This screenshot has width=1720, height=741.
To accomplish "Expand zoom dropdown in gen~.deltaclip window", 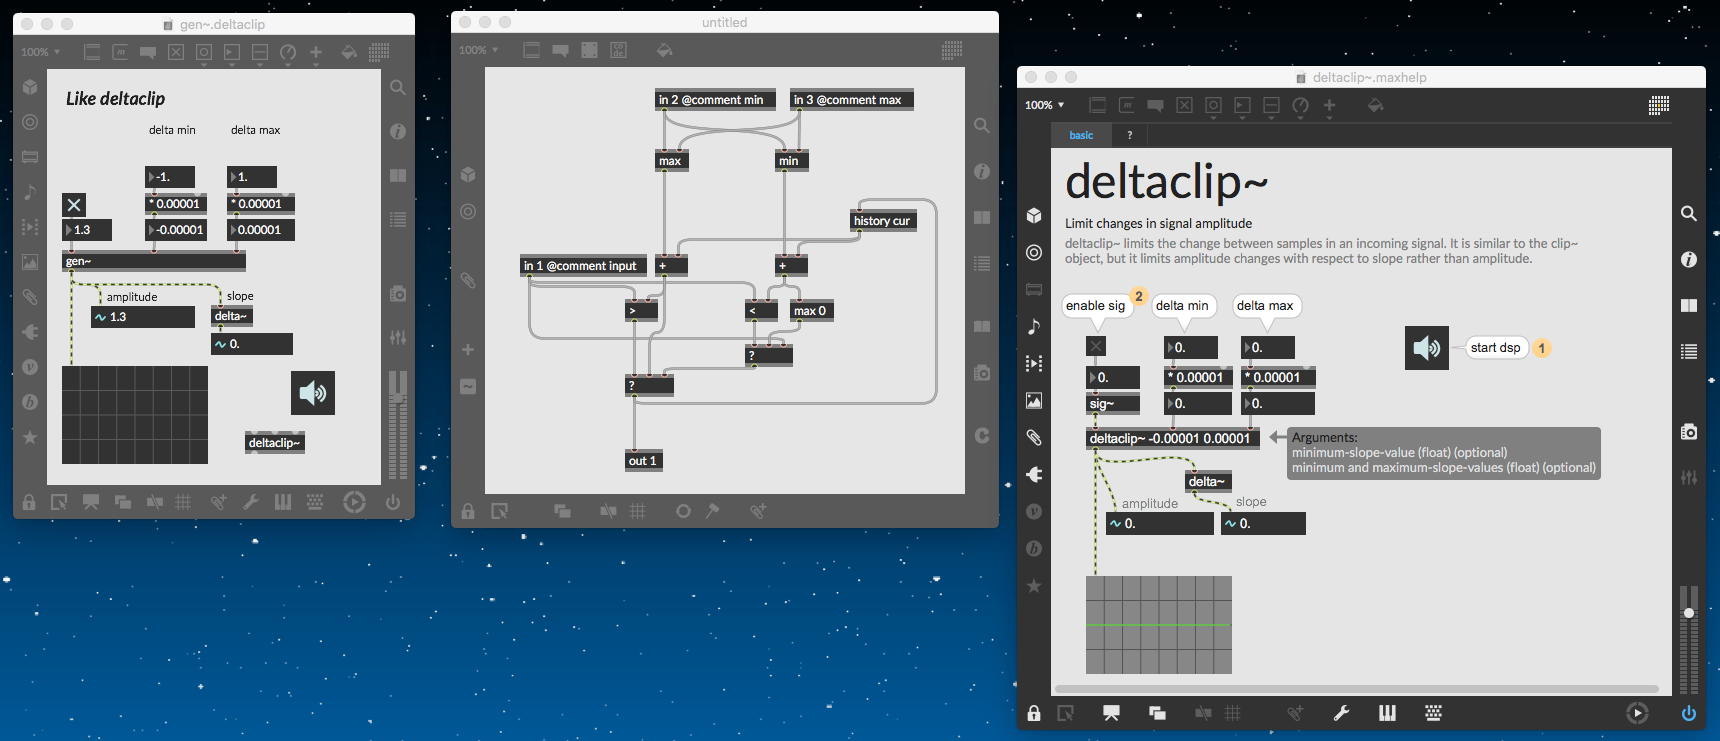I will (x=41, y=52).
